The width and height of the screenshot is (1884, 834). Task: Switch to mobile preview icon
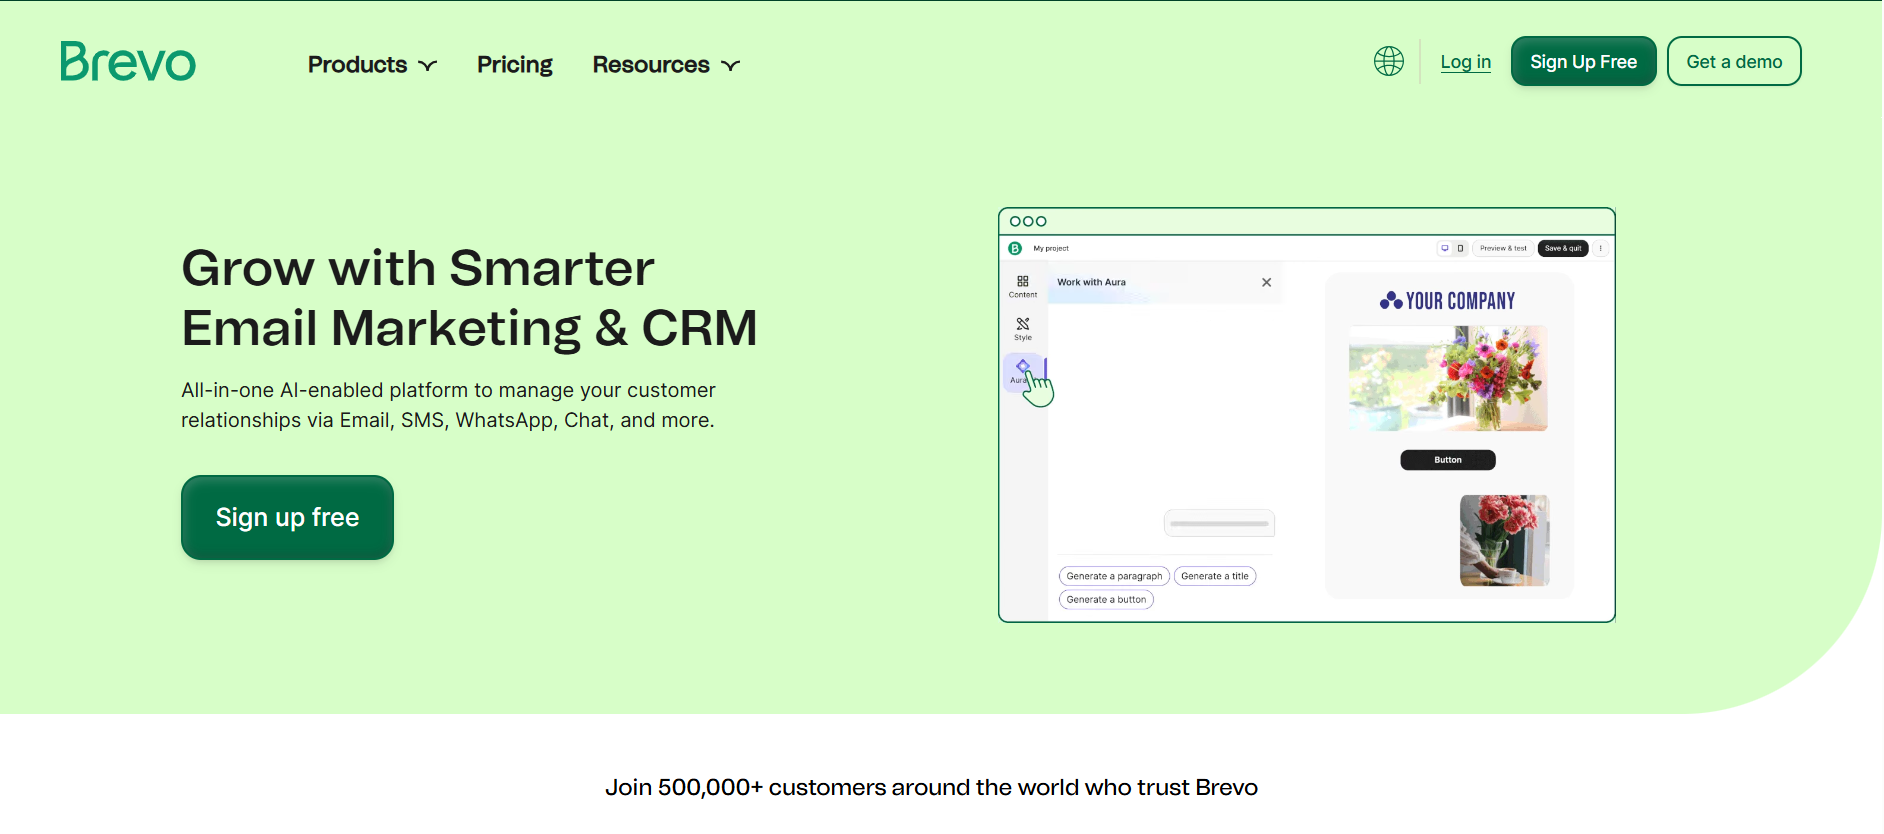pyautogui.click(x=1460, y=248)
